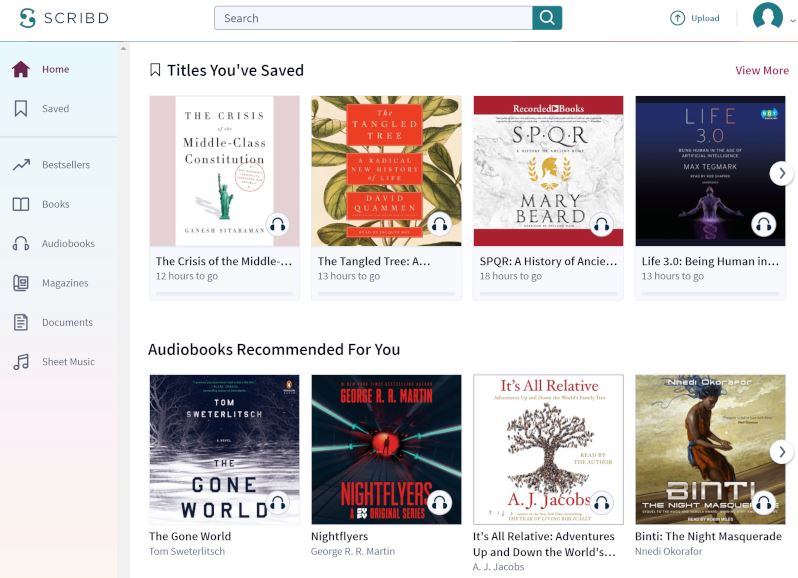
Task: Open The Crisis of the Middle-Class Constitution cover
Action: 224,171
